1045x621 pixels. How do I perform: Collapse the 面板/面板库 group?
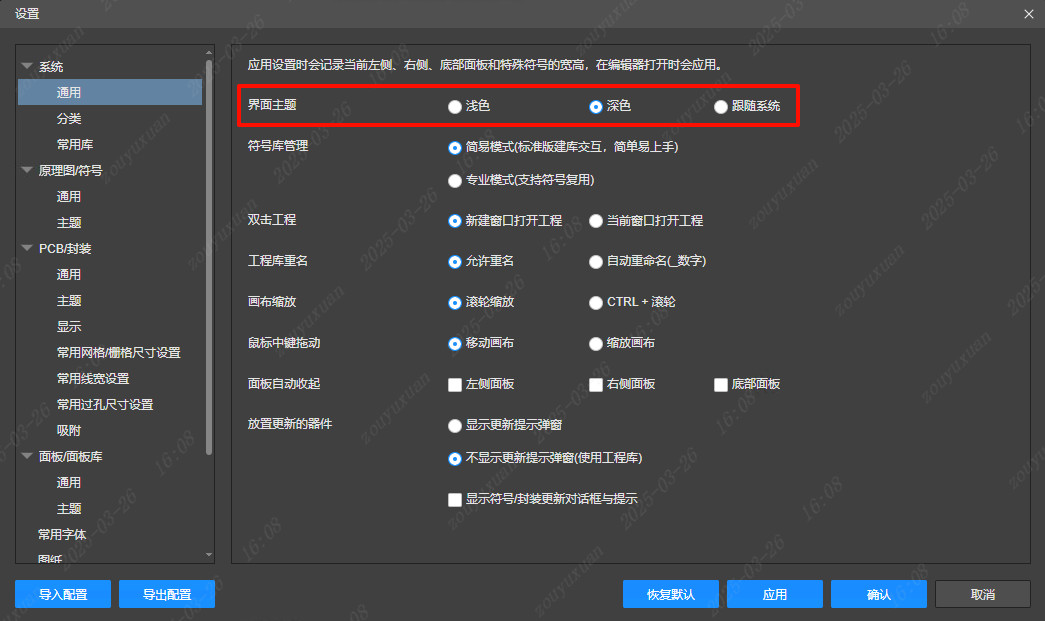coord(24,456)
